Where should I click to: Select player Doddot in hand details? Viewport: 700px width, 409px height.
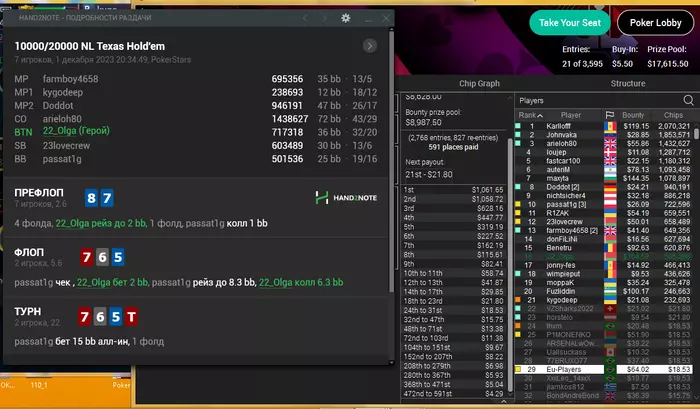[x=58, y=106]
